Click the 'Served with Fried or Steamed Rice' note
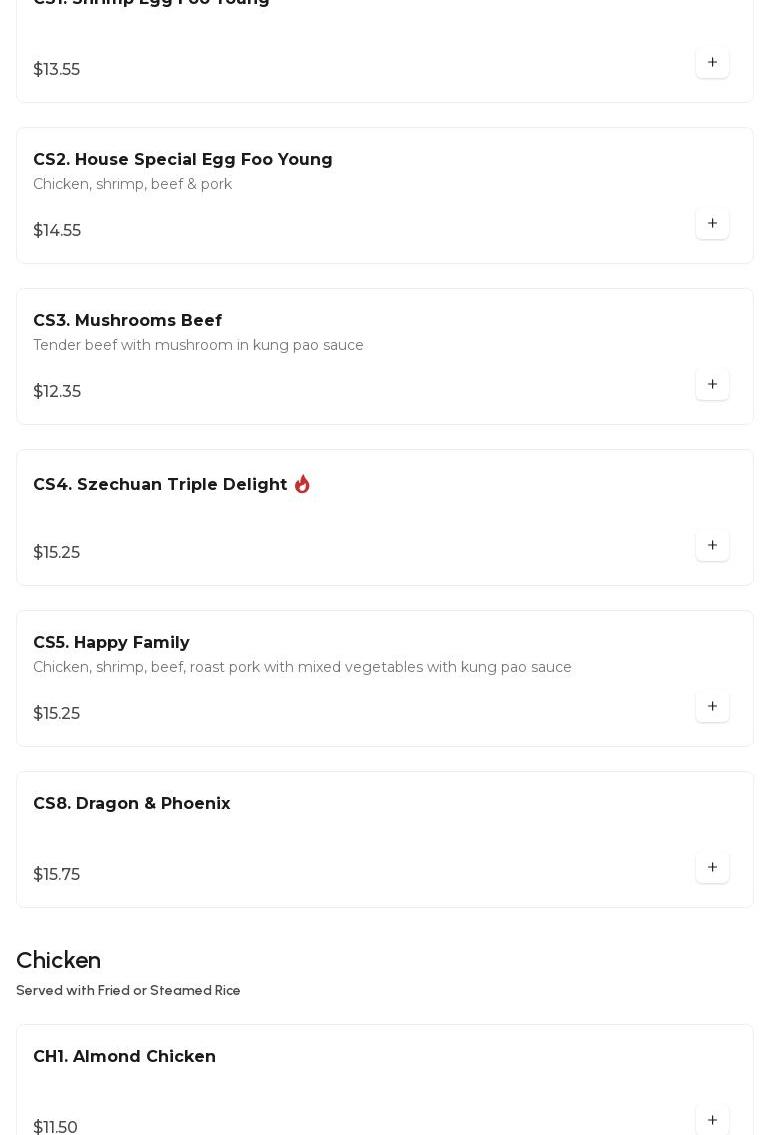The width and height of the screenshot is (770, 1135). click(128, 991)
